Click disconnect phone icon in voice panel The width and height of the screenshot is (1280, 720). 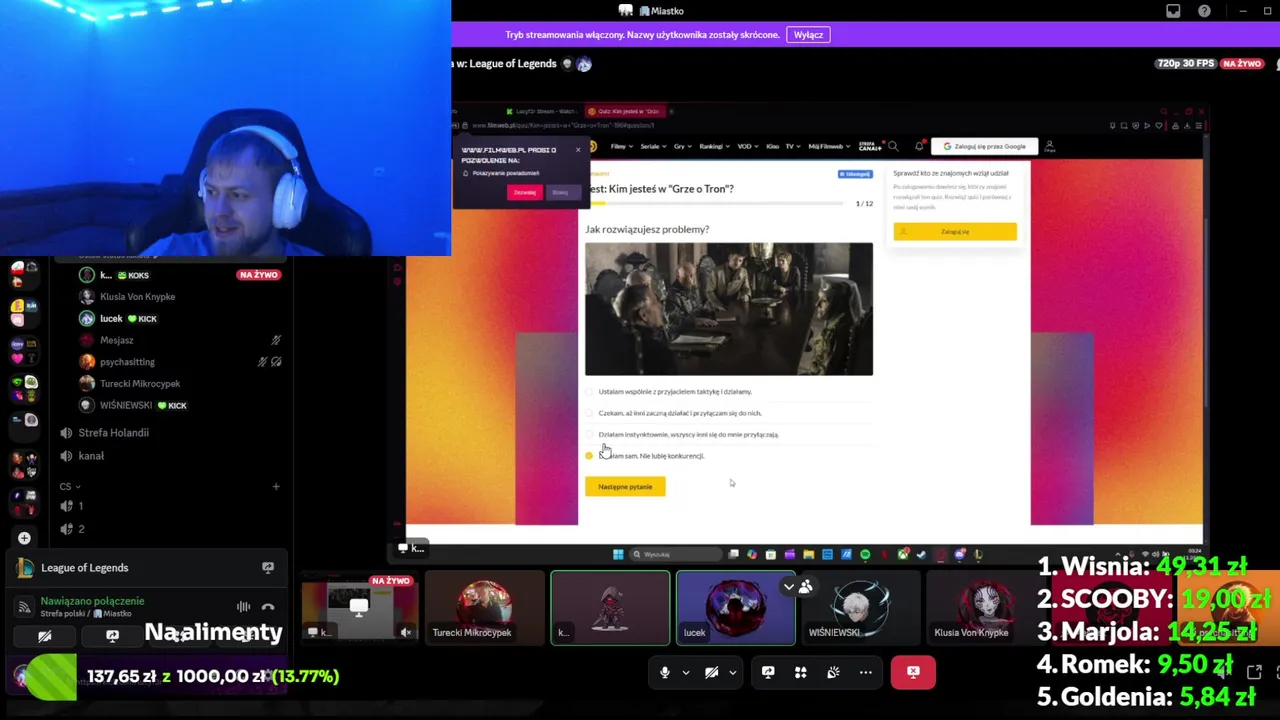tap(268, 607)
